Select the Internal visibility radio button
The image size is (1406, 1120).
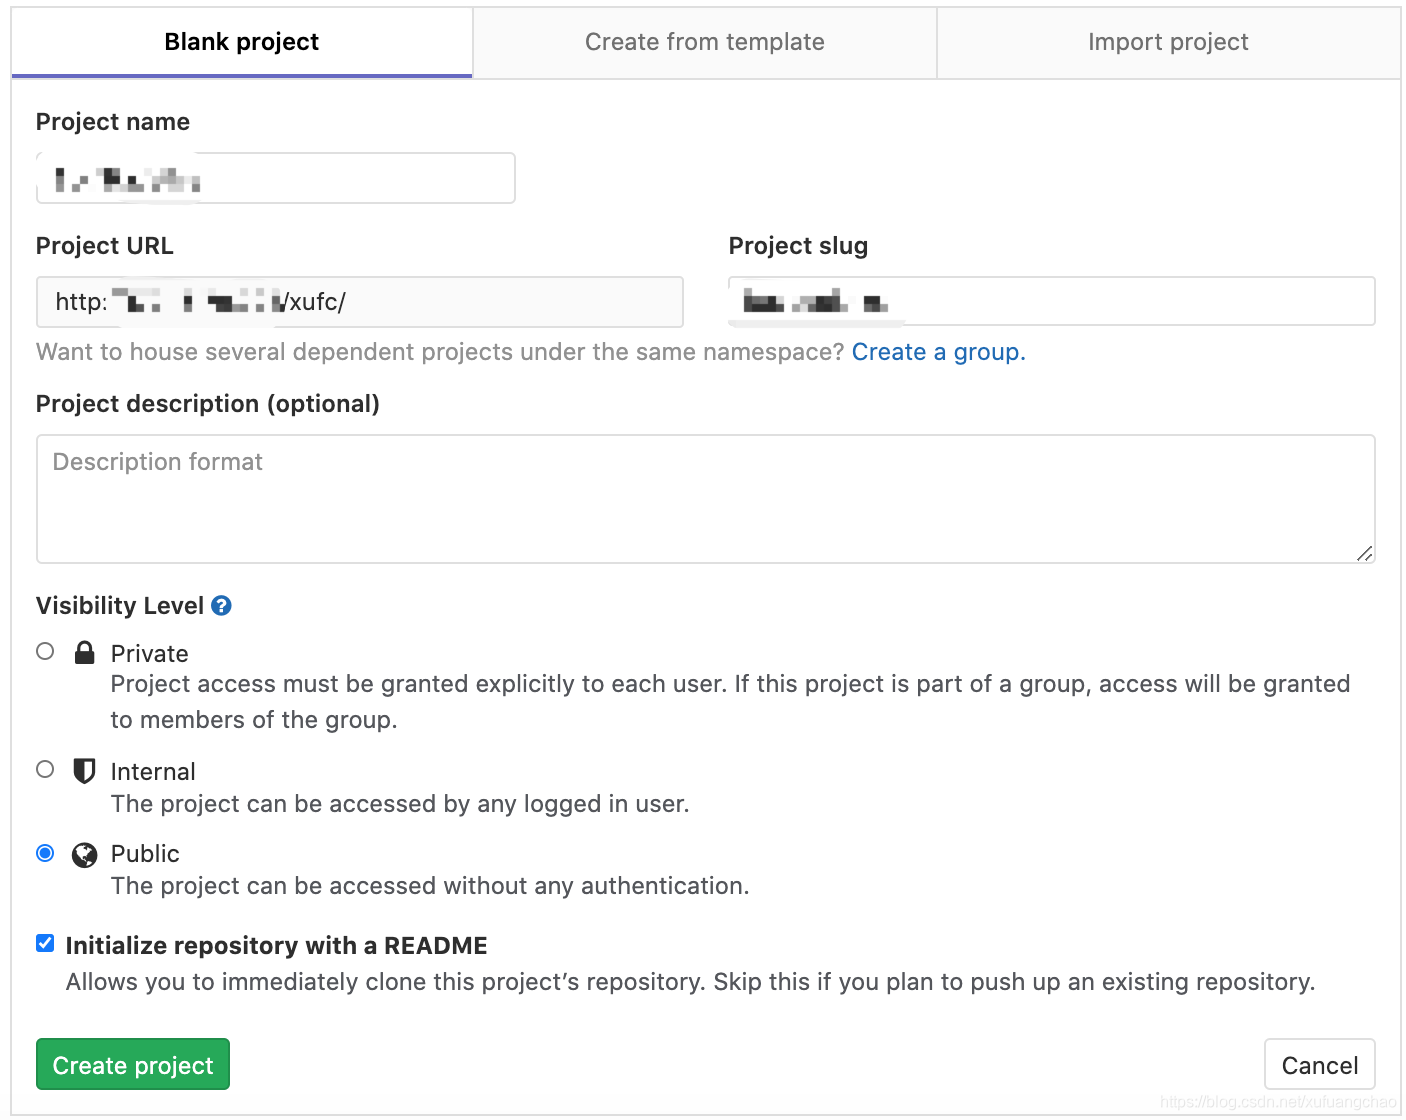click(45, 769)
